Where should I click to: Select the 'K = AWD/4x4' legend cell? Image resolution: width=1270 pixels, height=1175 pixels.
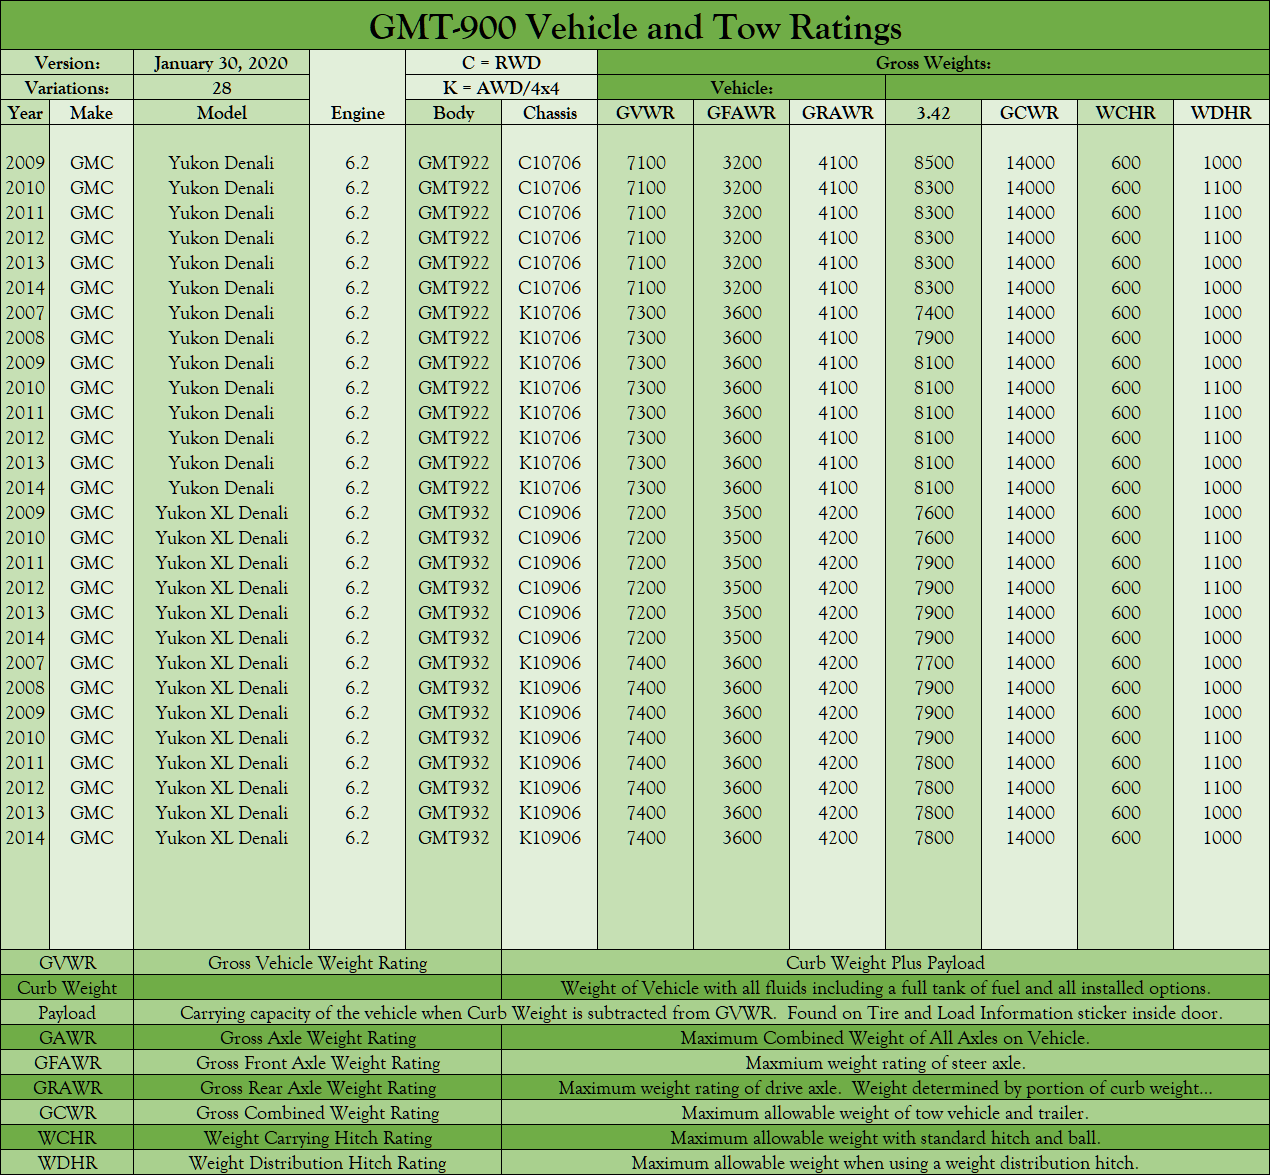tap(501, 88)
